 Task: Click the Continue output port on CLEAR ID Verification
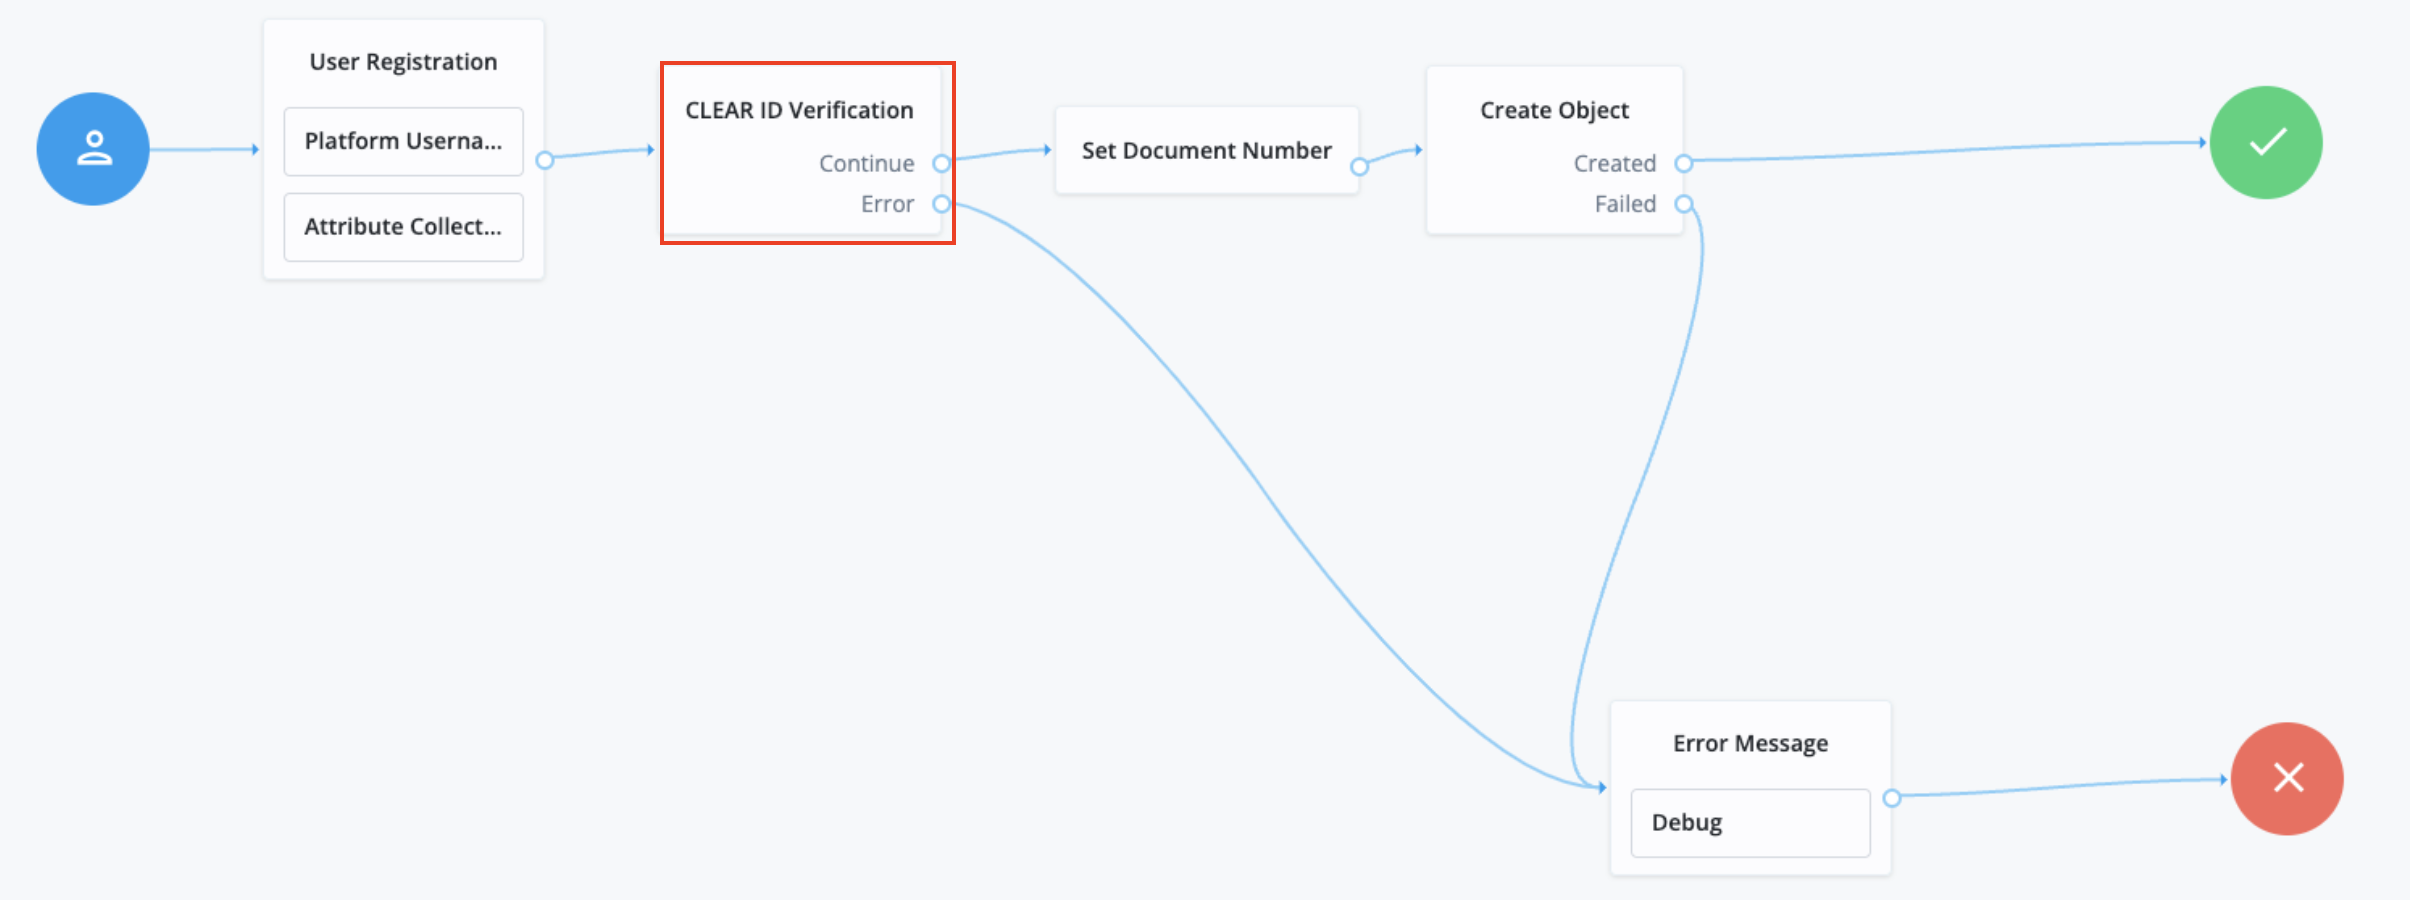click(x=941, y=163)
